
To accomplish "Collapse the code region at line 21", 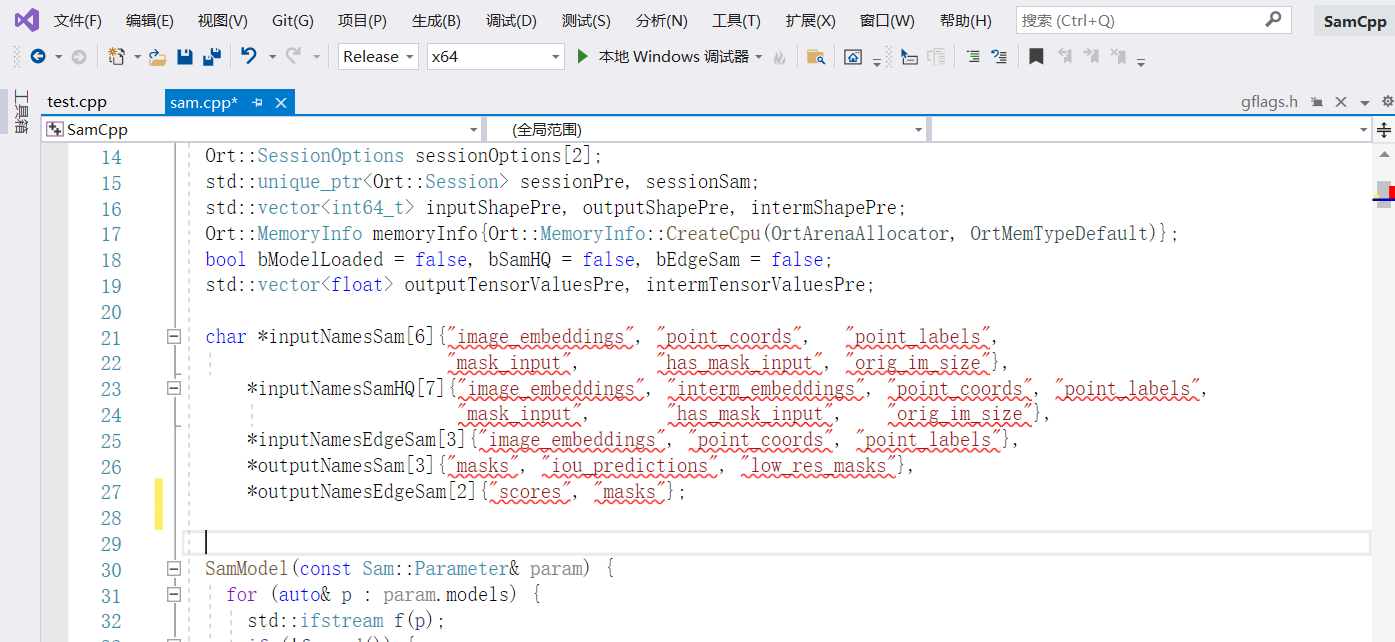I will (173, 336).
